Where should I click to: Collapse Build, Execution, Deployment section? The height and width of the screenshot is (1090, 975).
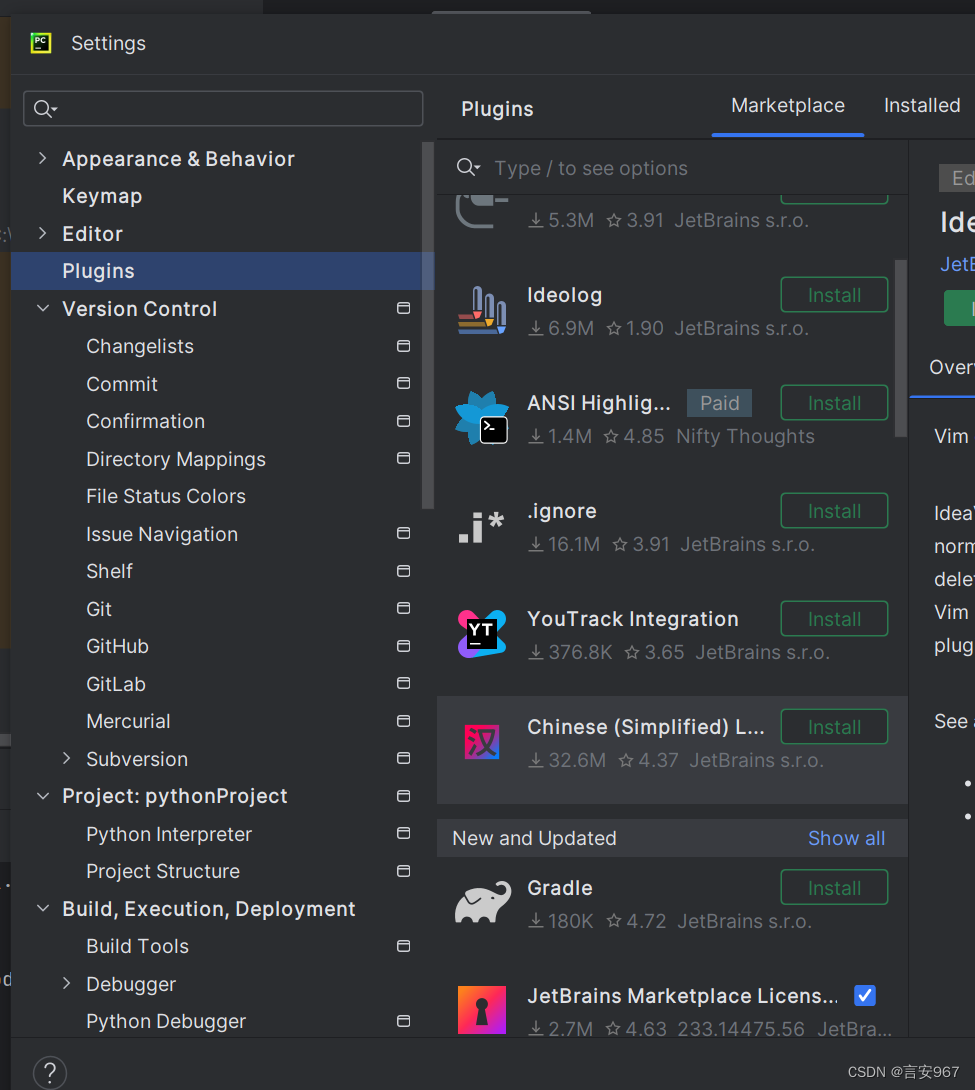point(42,909)
